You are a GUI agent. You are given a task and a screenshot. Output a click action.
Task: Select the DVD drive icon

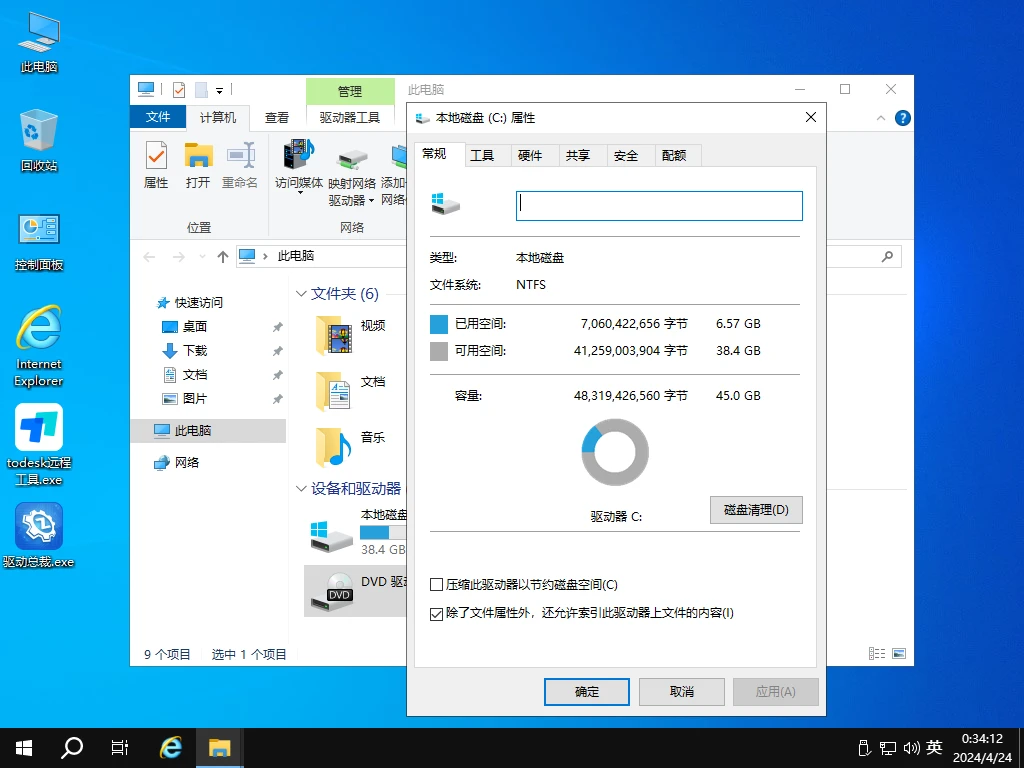point(332,592)
